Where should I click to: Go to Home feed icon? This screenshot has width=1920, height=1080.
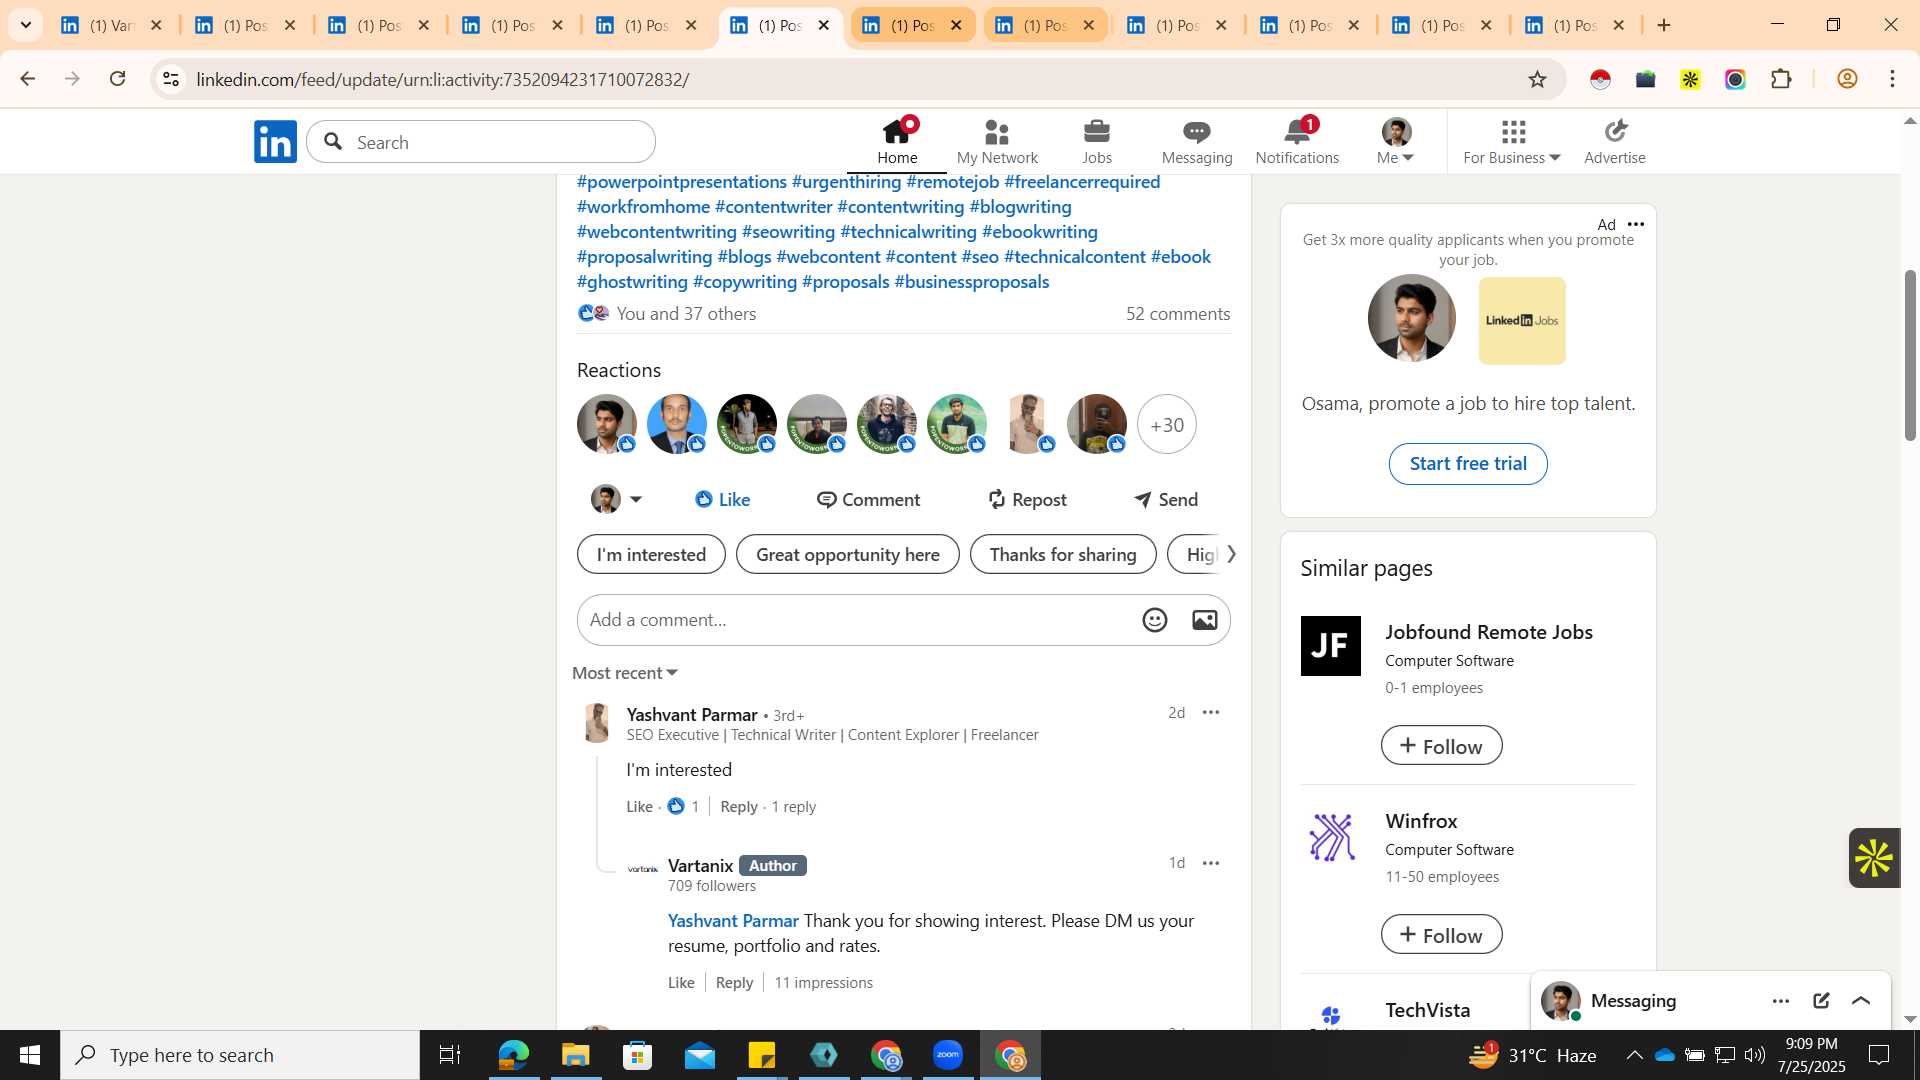click(x=897, y=141)
